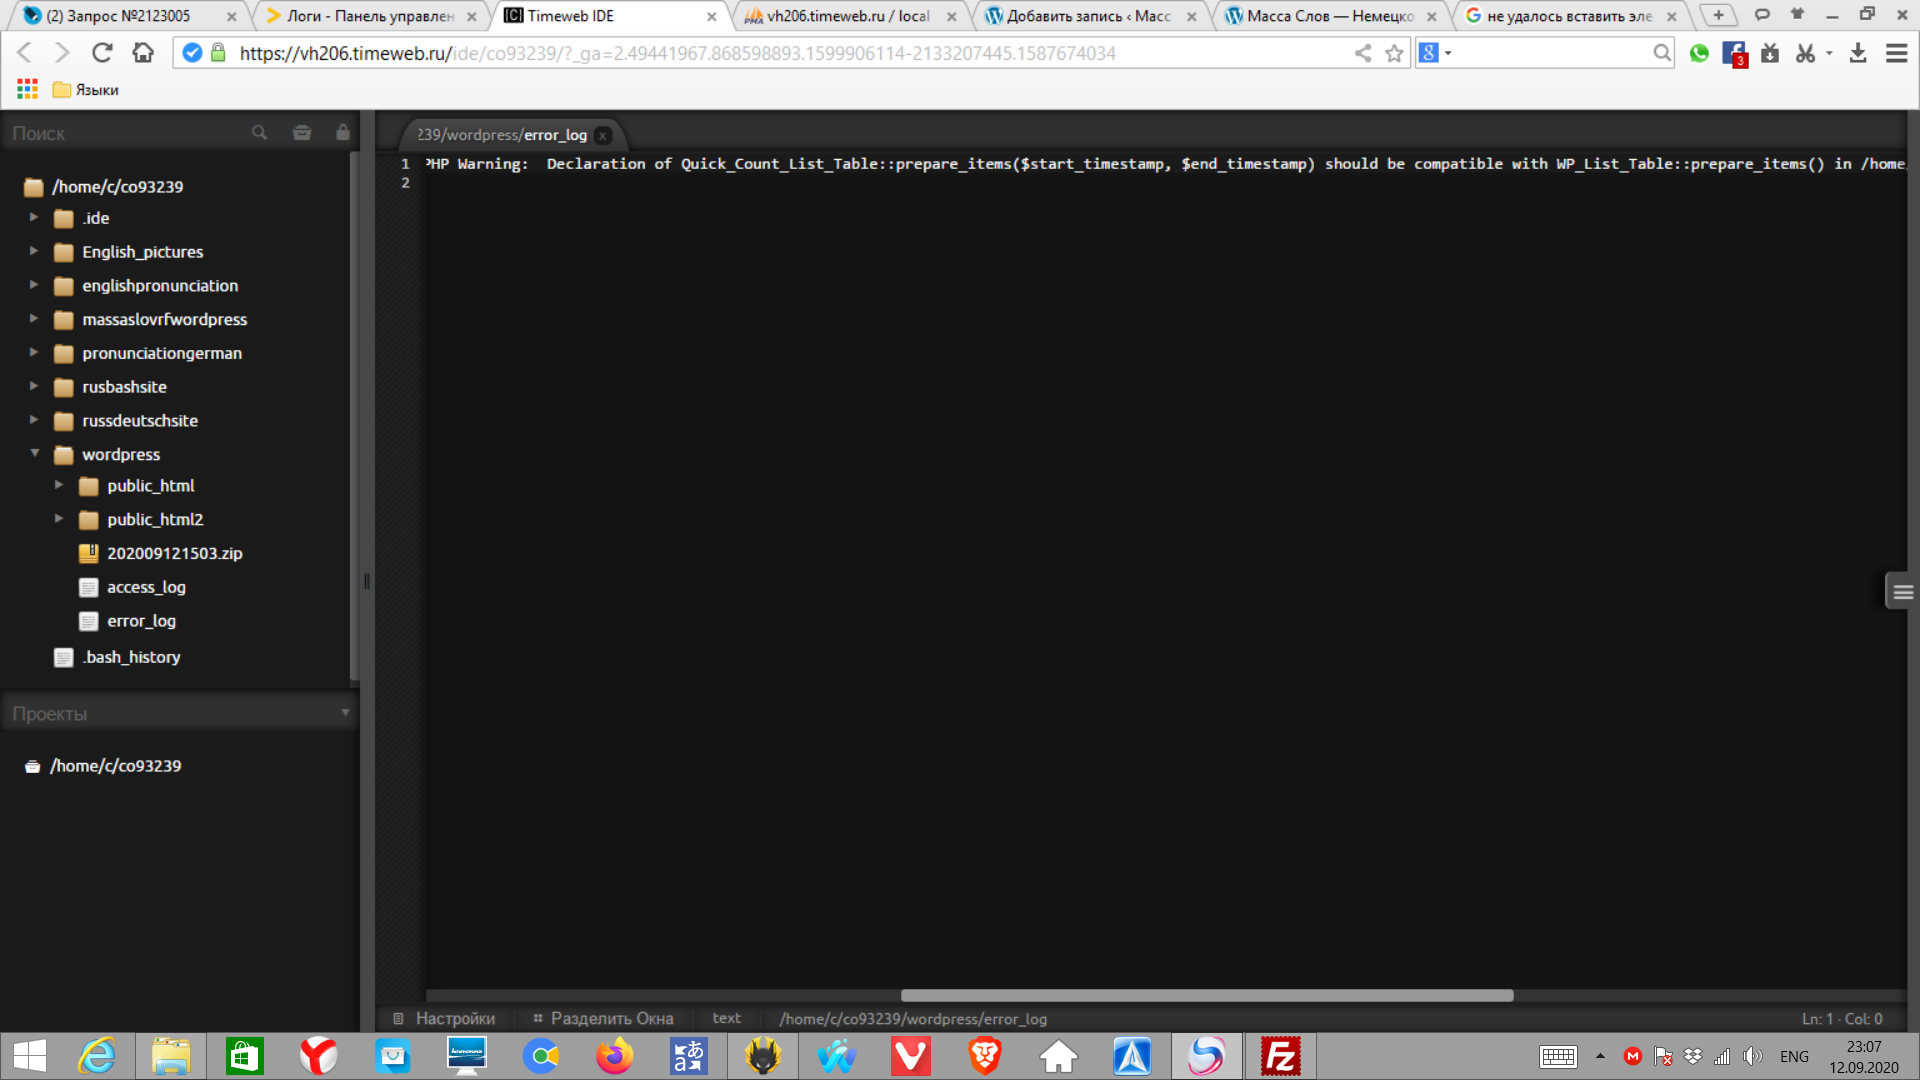Bookmark page with star icon
This screenshot has width=1920, height=1080.
pyautogui.click(x=1394, y=53)
